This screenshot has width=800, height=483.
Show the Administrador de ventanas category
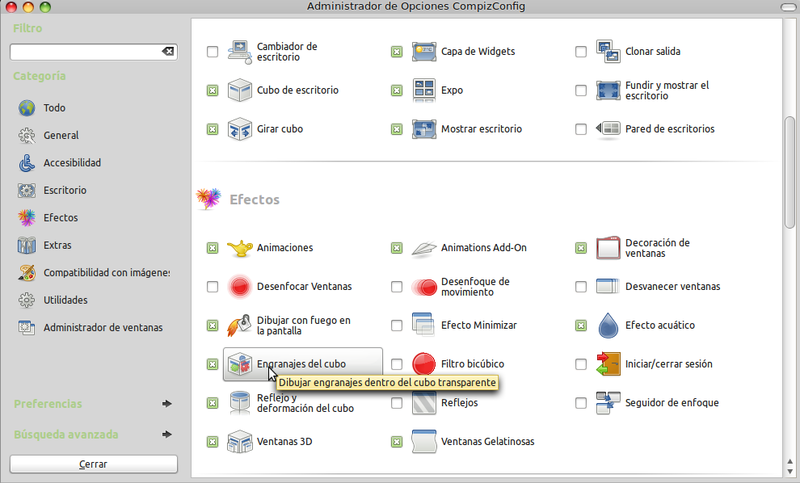coord(102,327)
